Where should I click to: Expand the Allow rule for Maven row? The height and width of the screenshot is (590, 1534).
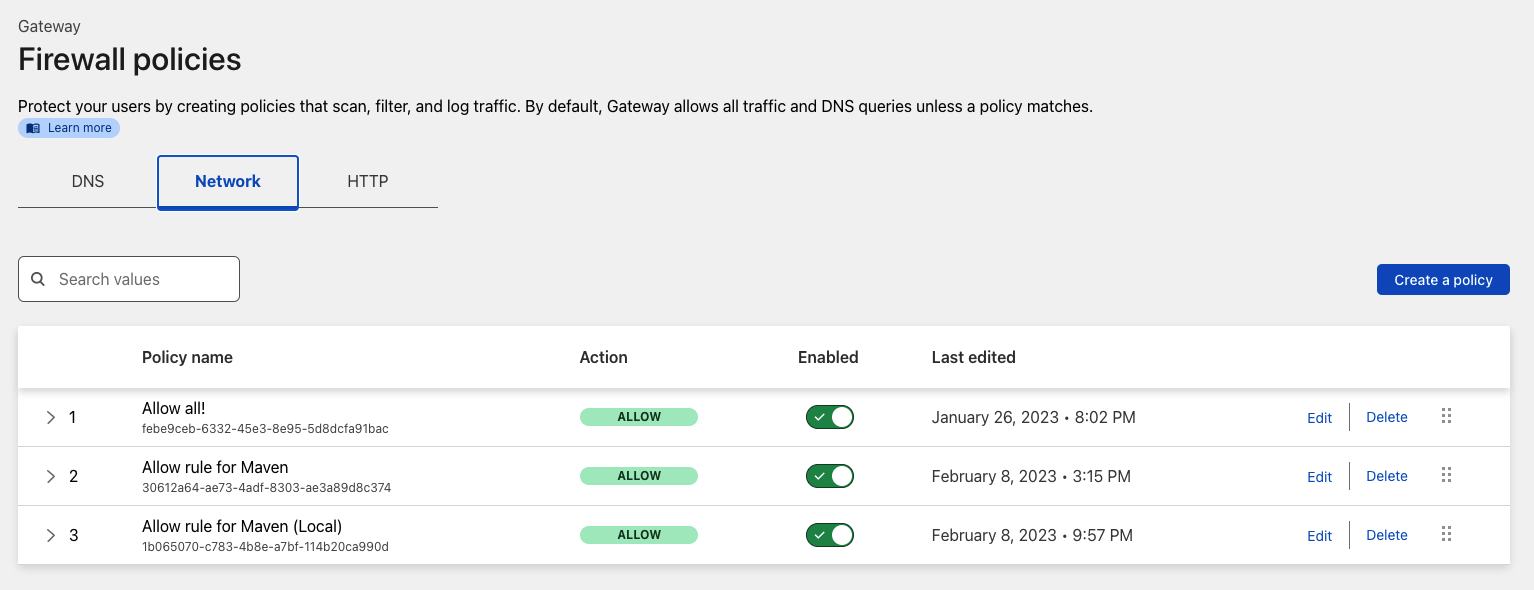tap(51, 476)
